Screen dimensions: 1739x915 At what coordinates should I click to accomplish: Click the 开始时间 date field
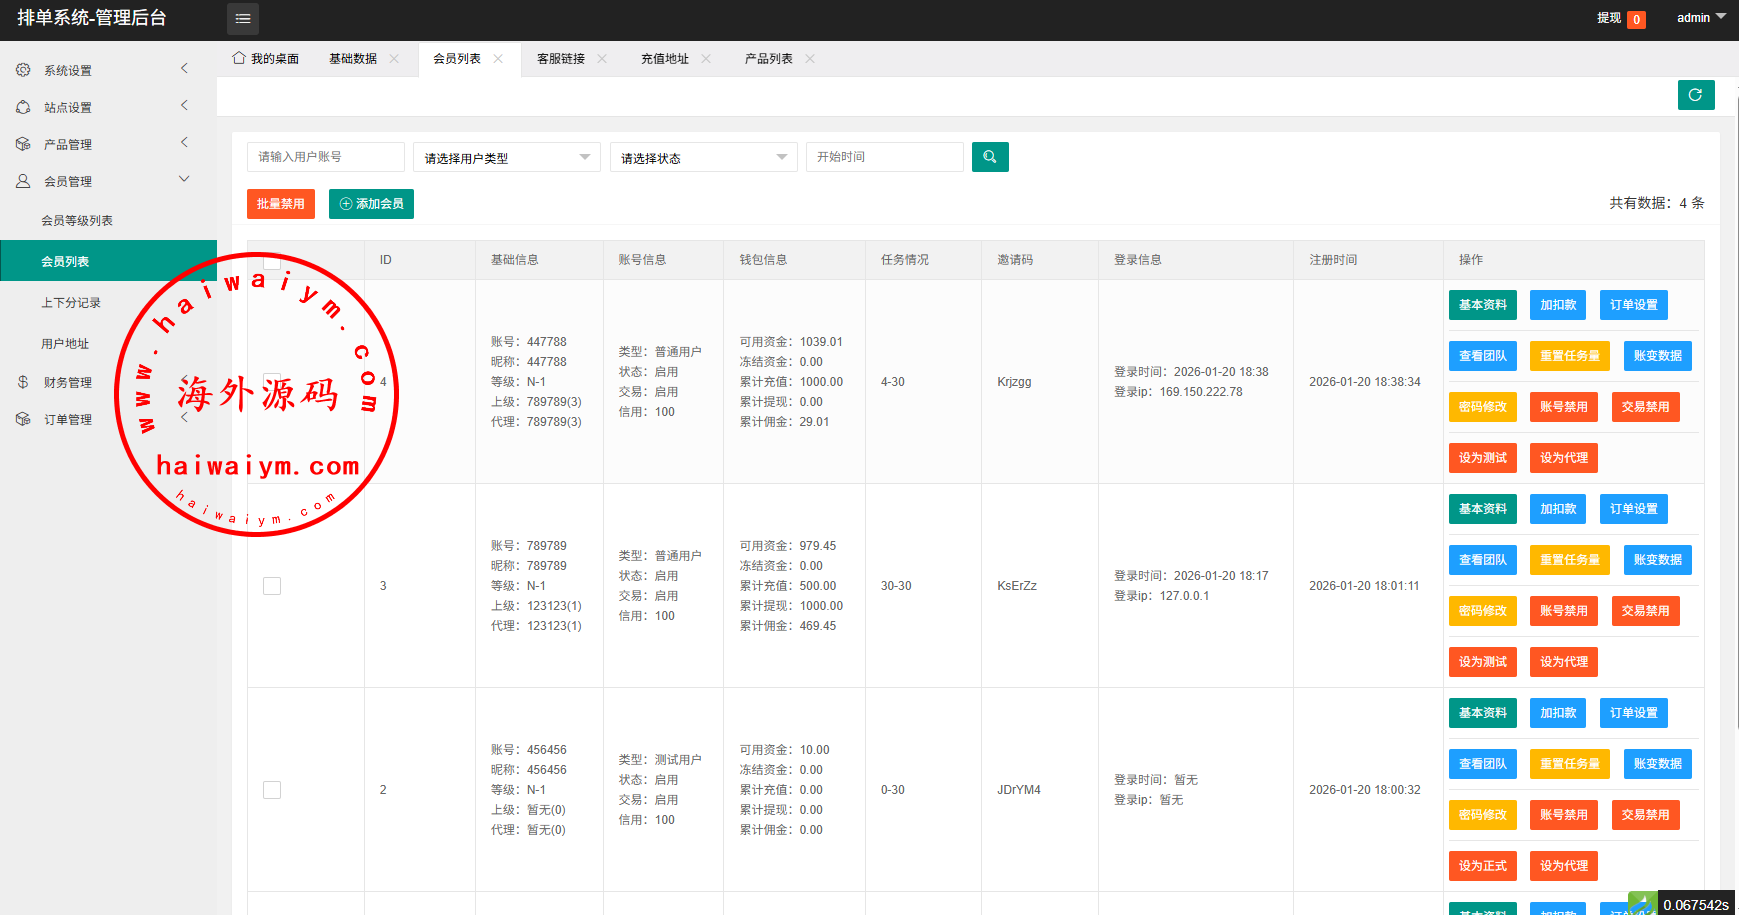(x=884, y=157)
